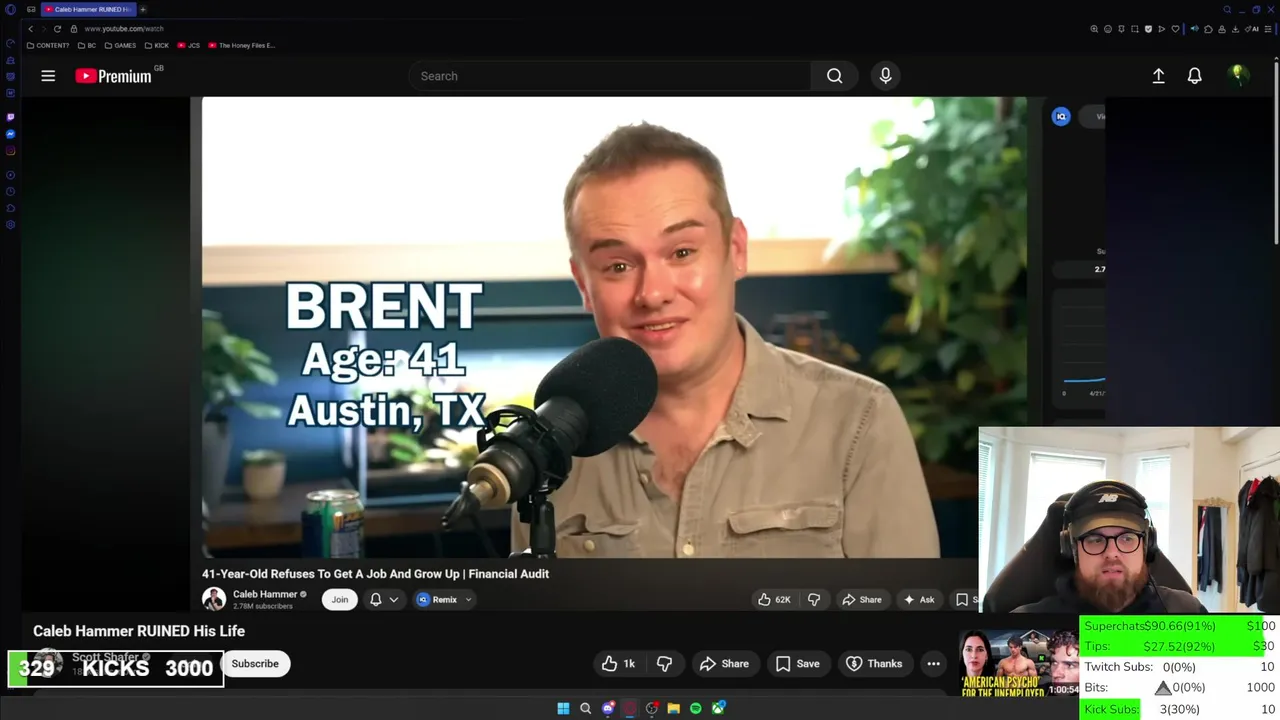This screenshot has height=720, width=1280.
Task: Dislike the Caleb Hammer RUINED video
Action: tap(664, 664)
